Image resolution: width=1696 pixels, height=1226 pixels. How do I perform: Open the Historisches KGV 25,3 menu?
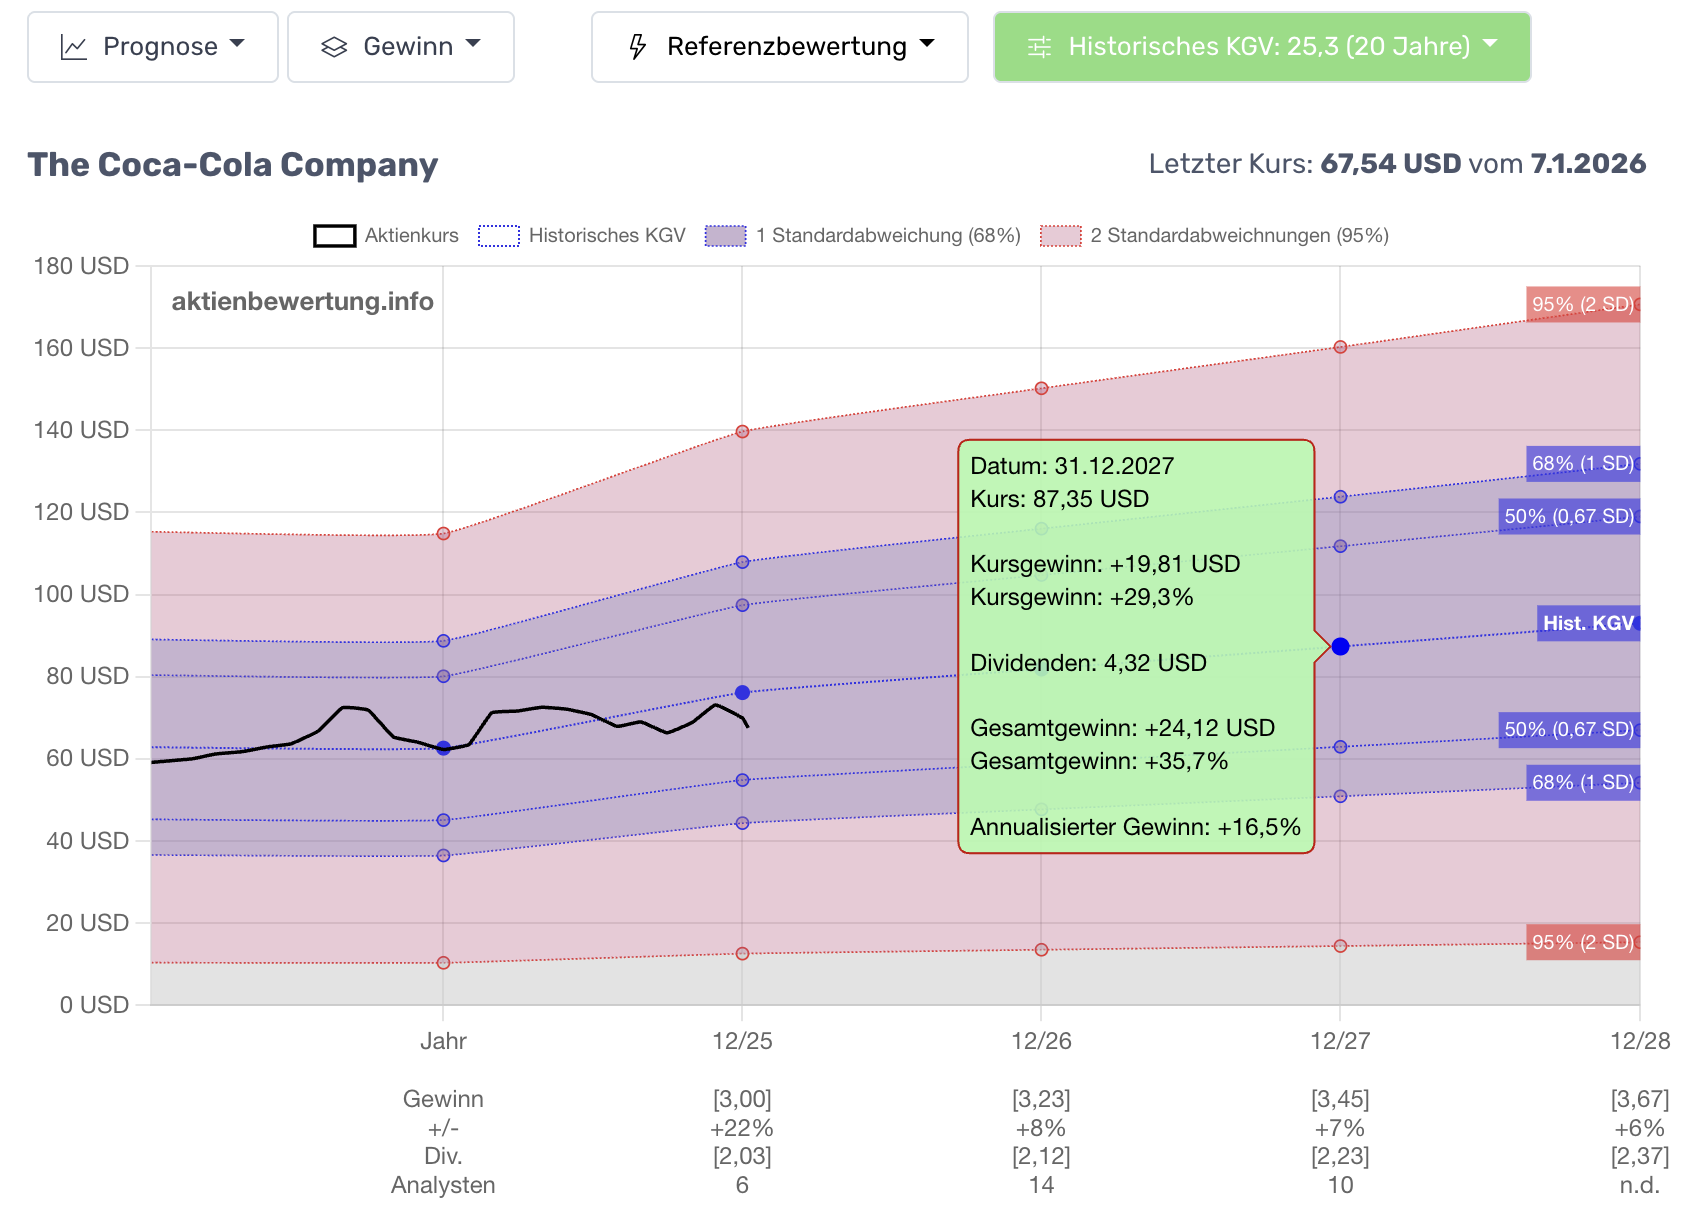(1261, 47)
